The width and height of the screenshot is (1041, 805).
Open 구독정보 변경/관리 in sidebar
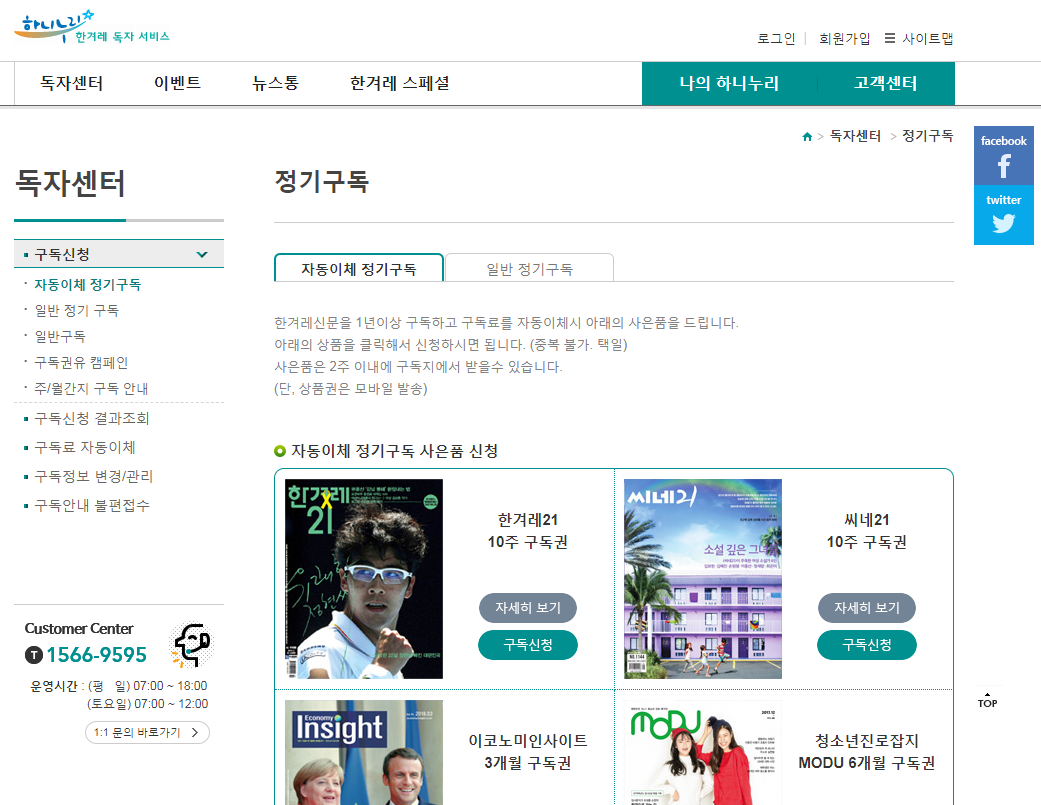[x=94, y=476]
